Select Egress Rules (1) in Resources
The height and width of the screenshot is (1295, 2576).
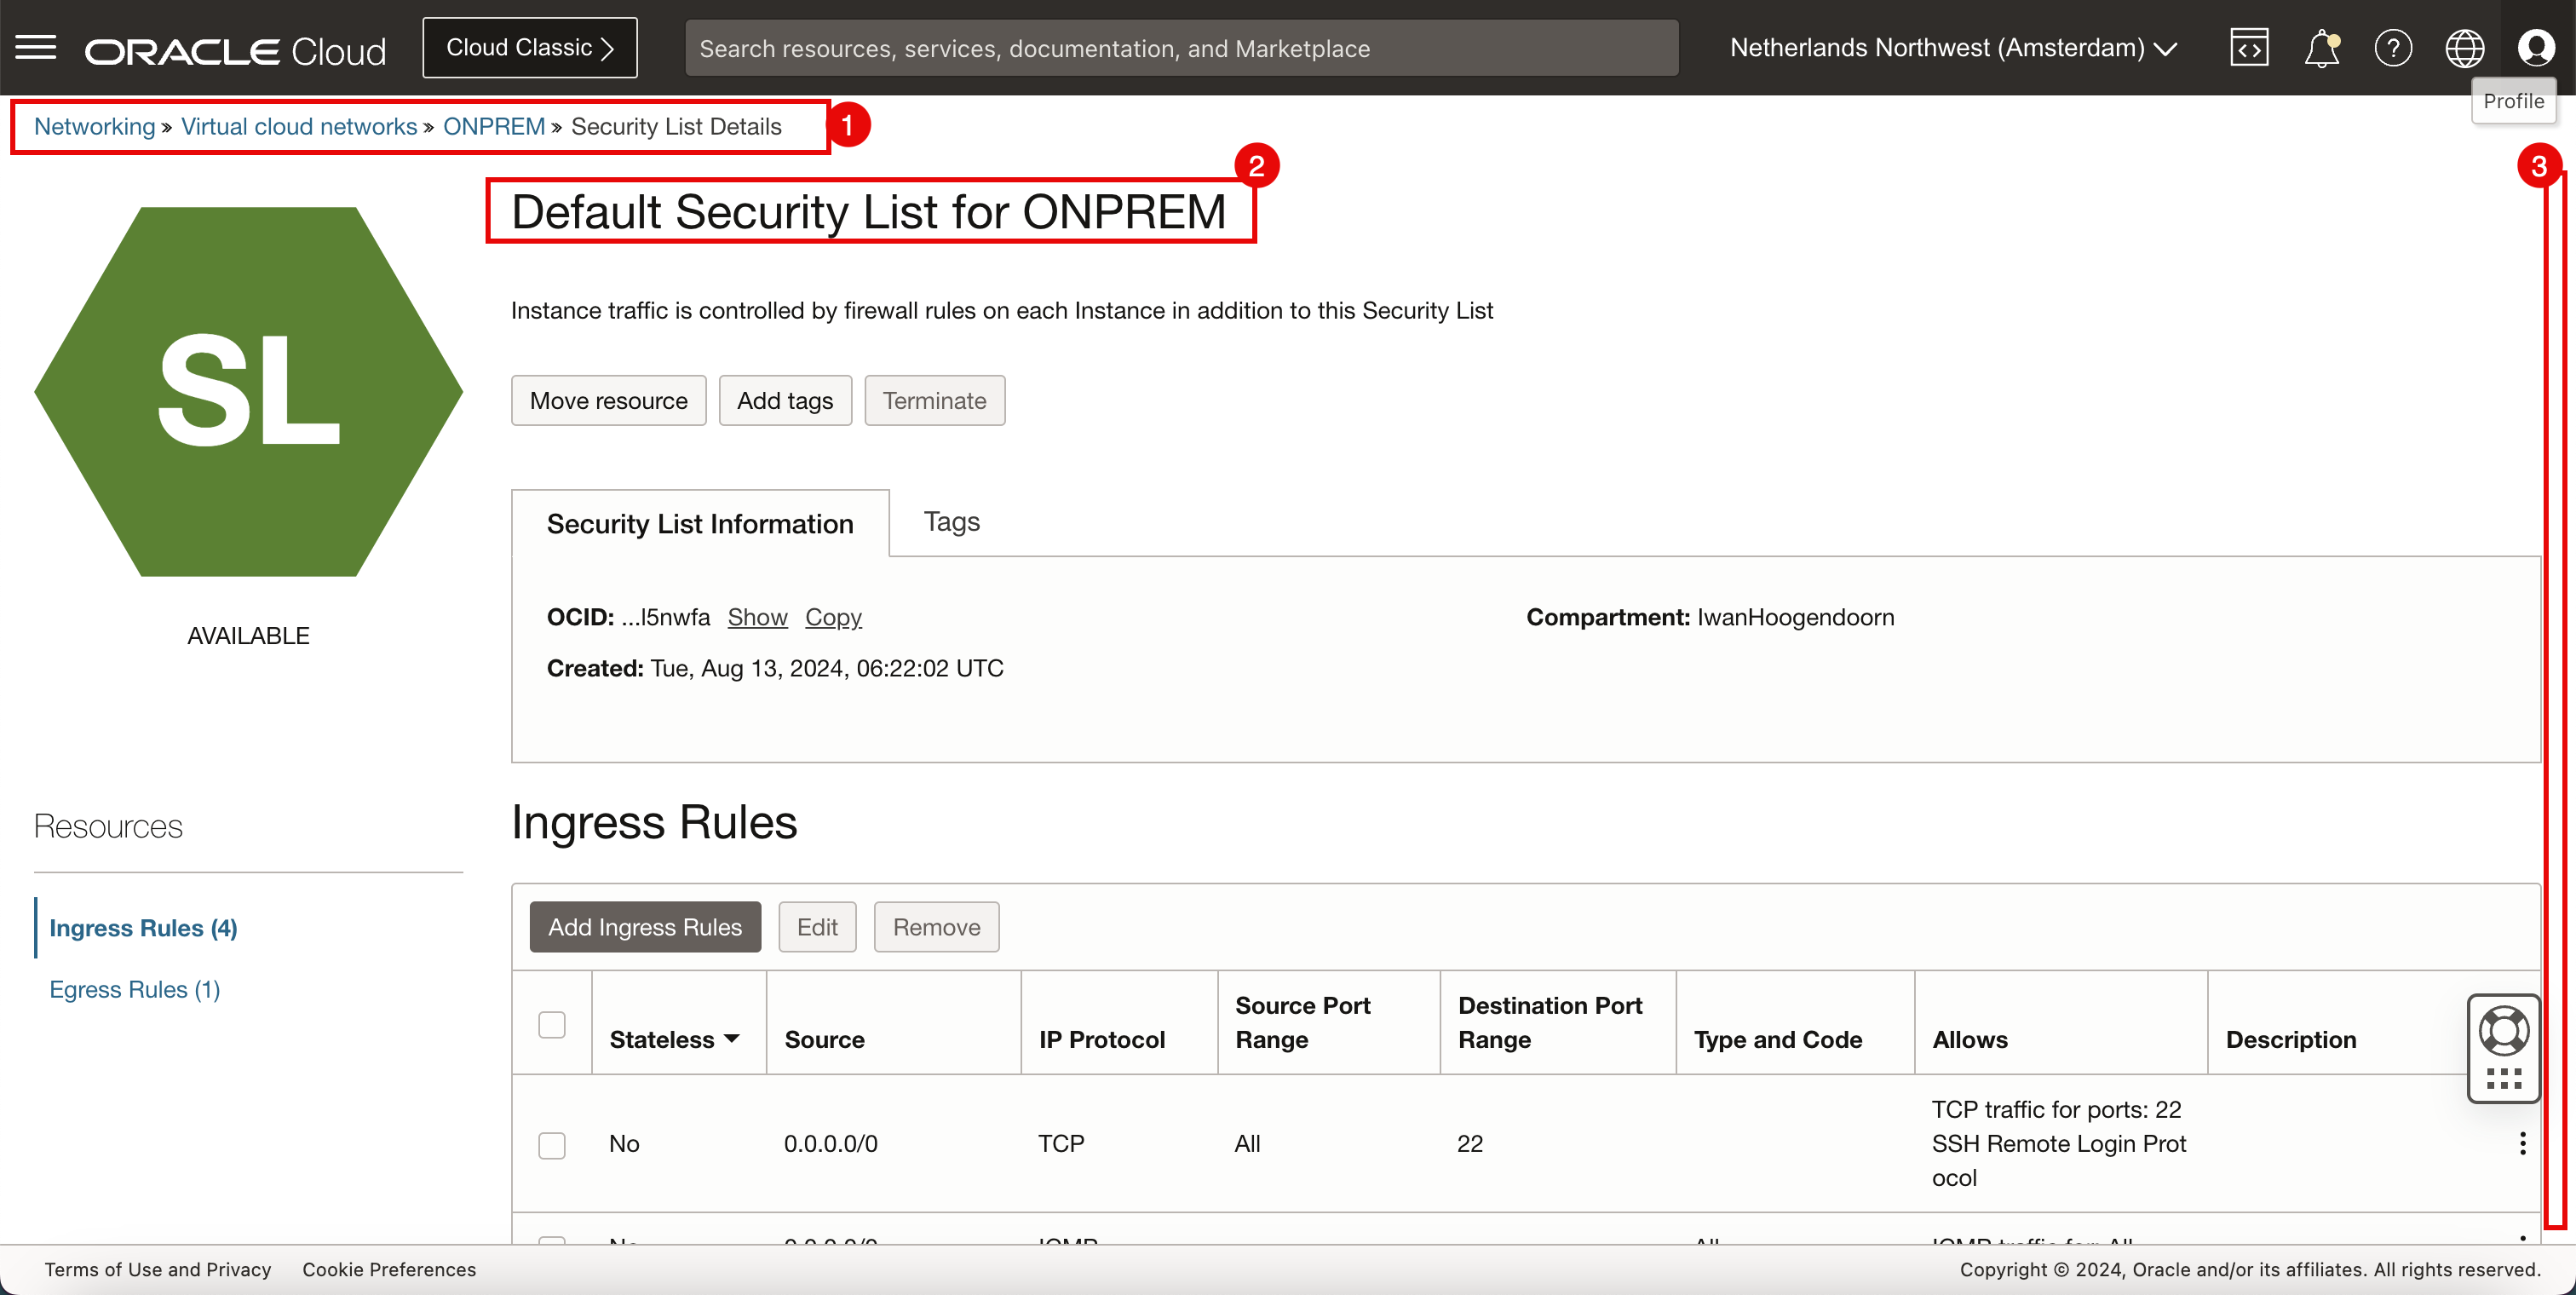134,988
